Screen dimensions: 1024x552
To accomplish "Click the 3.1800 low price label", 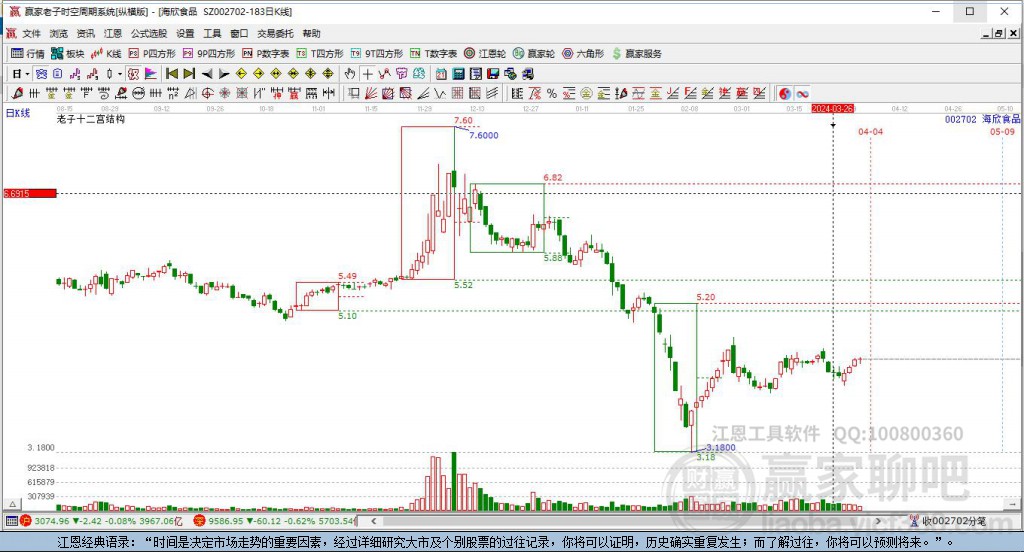I will (x=721, y=447).
